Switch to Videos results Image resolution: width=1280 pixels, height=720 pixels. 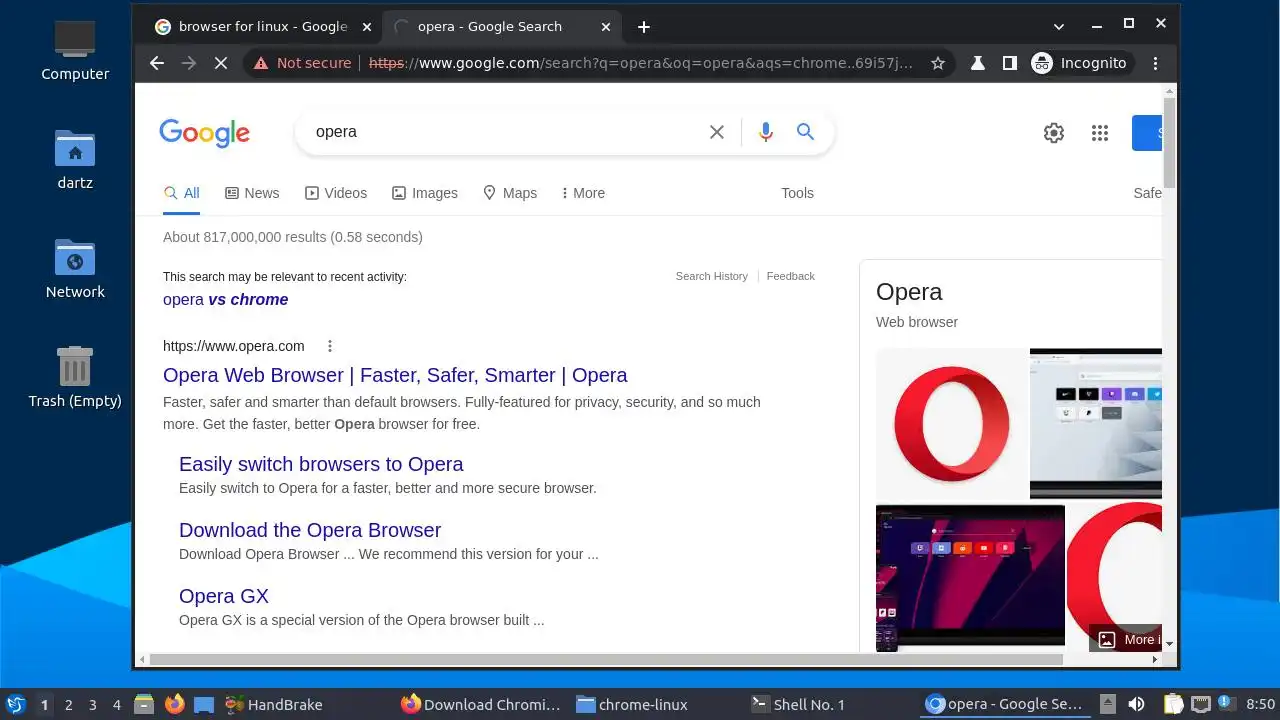[x=336, y=193]
